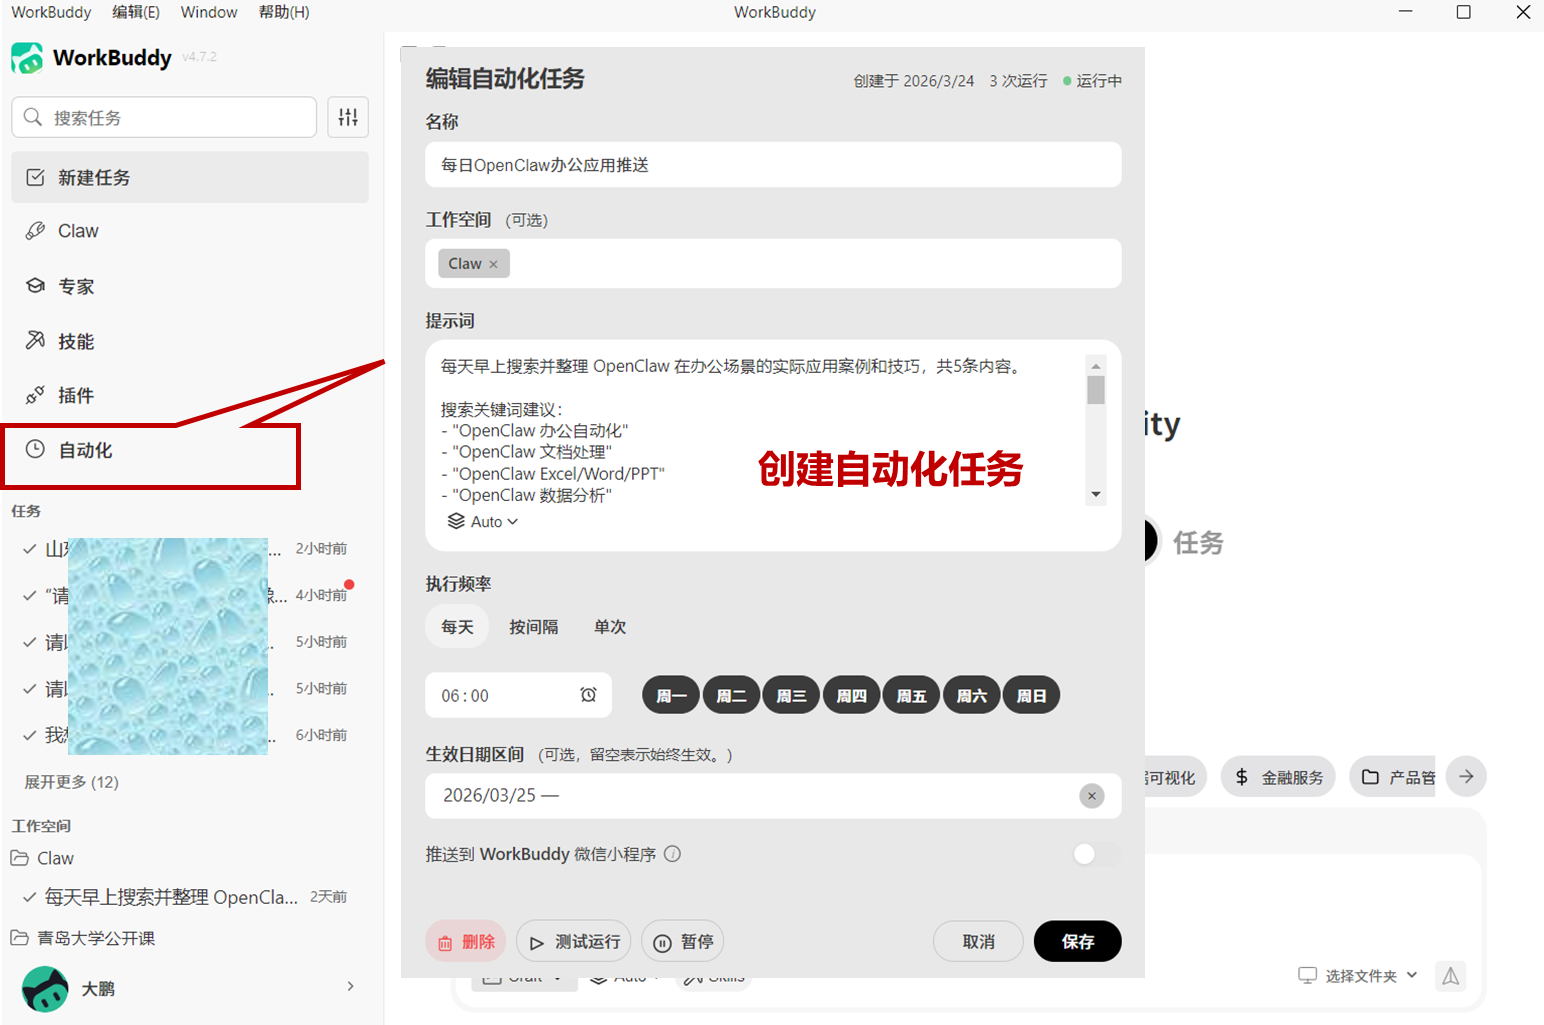
Task: Click the search magnifier icon
Action: 33,117
